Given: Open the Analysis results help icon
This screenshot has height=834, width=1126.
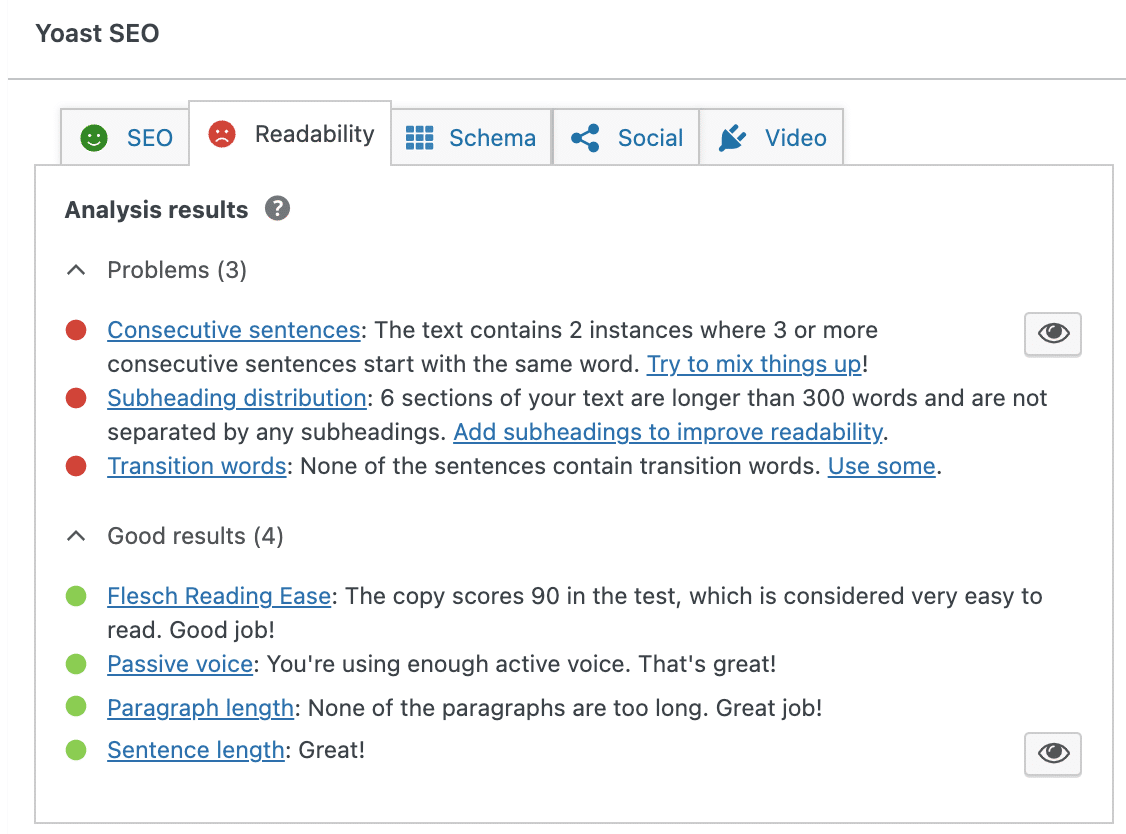Looking at the screenshot, I should (x=277, y=209).
